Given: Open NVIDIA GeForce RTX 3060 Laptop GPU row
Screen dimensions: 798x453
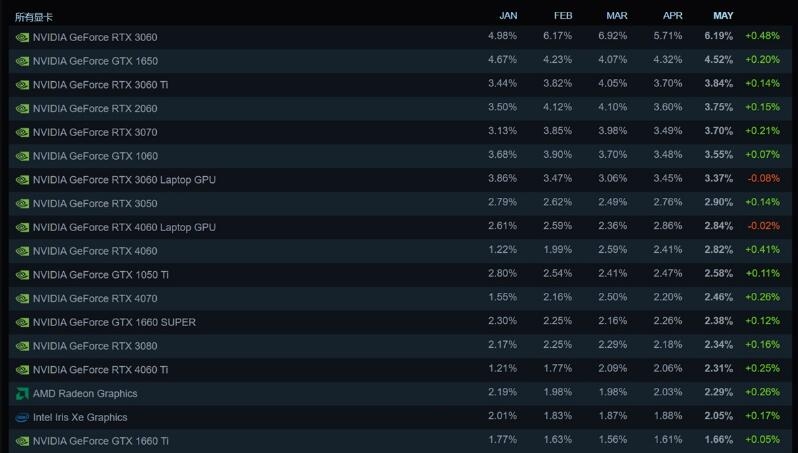Looking at the screenshot, I should (x=400, y=180).
